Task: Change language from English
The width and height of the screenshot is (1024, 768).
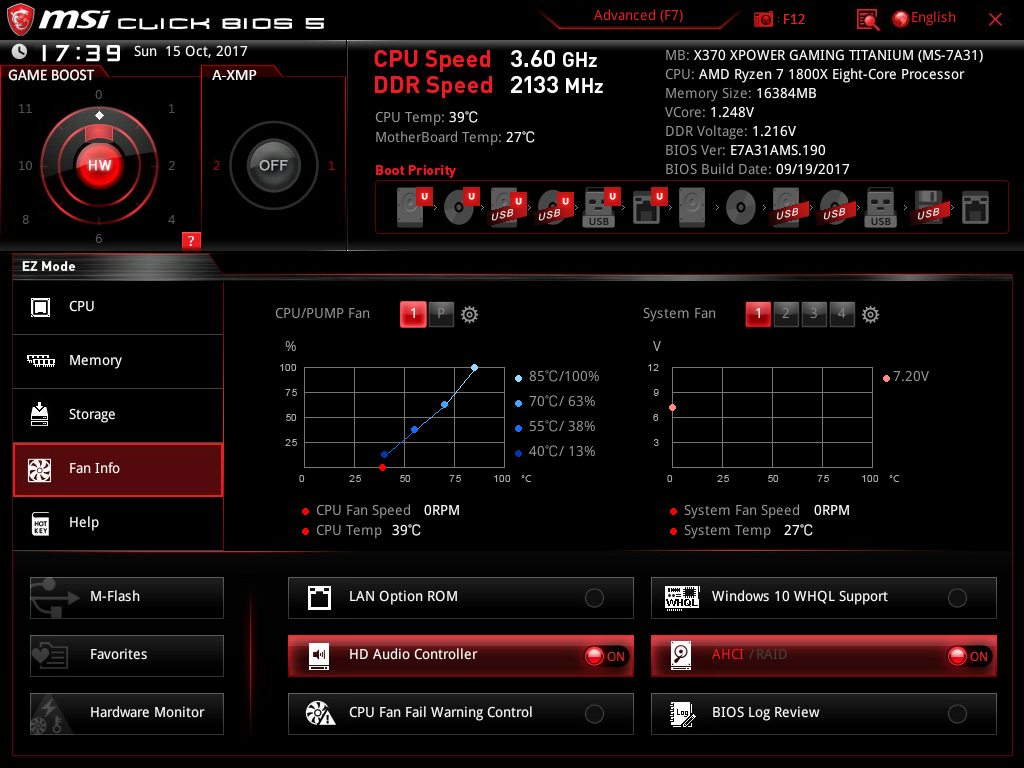Action: coord(933,18)
